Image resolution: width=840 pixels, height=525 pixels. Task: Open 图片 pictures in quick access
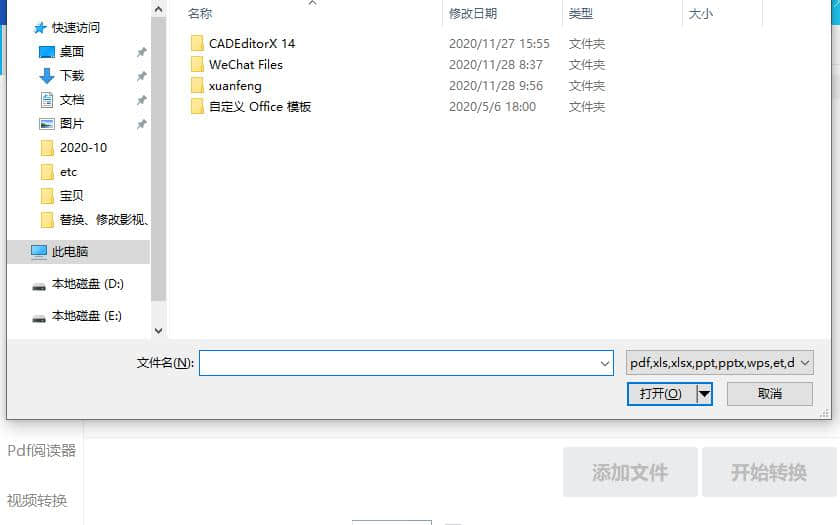pyautogui.click(x=72, y=124)
